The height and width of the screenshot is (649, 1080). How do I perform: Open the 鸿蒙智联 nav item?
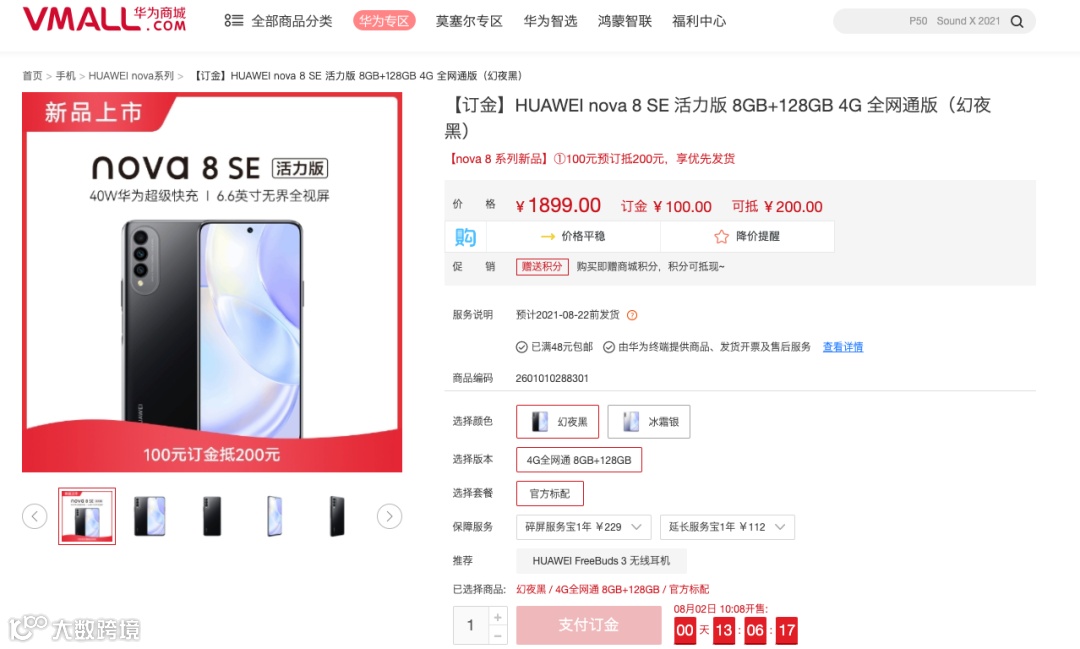click(x=625, y=21)
